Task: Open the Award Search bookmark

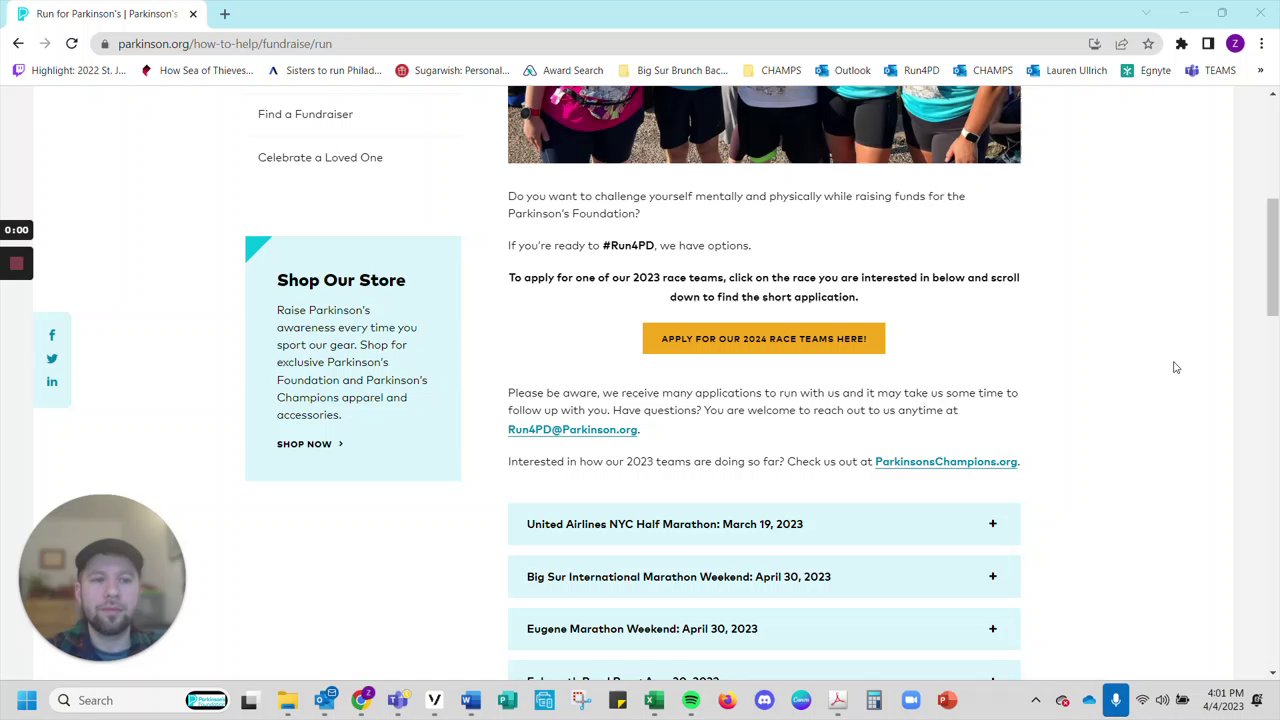Action: [563, 71]
